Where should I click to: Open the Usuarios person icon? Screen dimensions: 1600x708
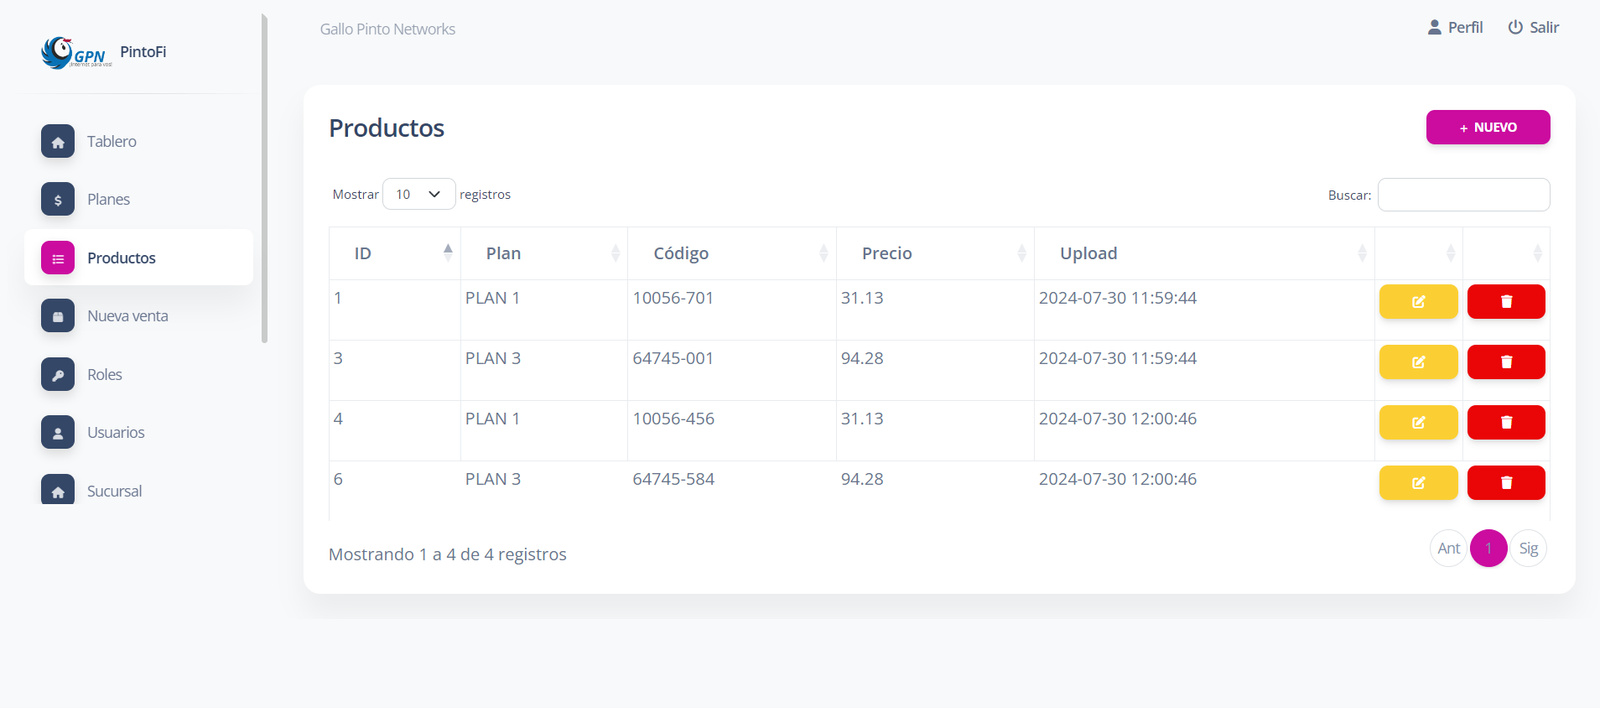click(58, 433)
